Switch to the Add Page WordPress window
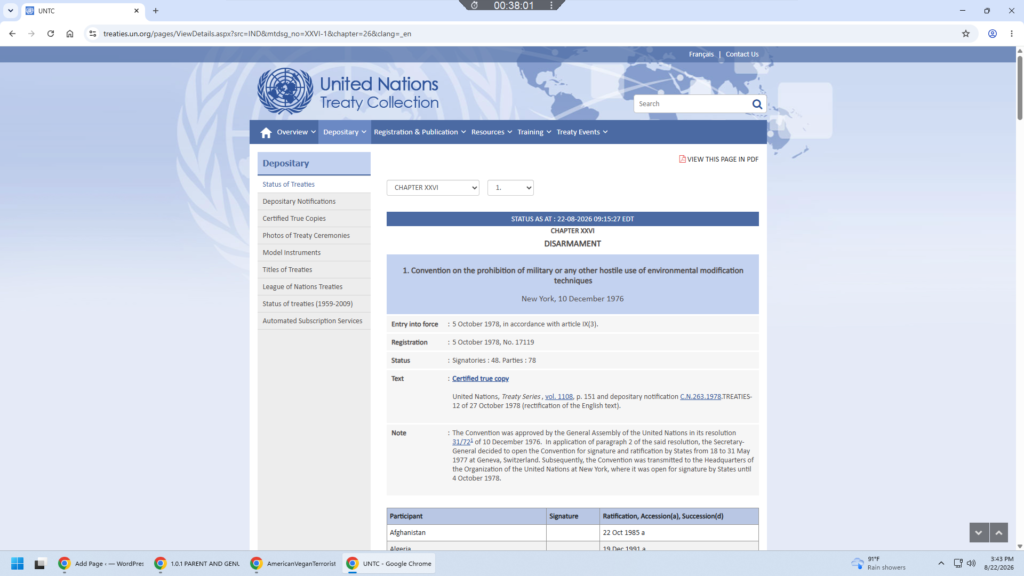Image resolution: width=1024 pixels, height=576 pixels. tap(101, 563)
